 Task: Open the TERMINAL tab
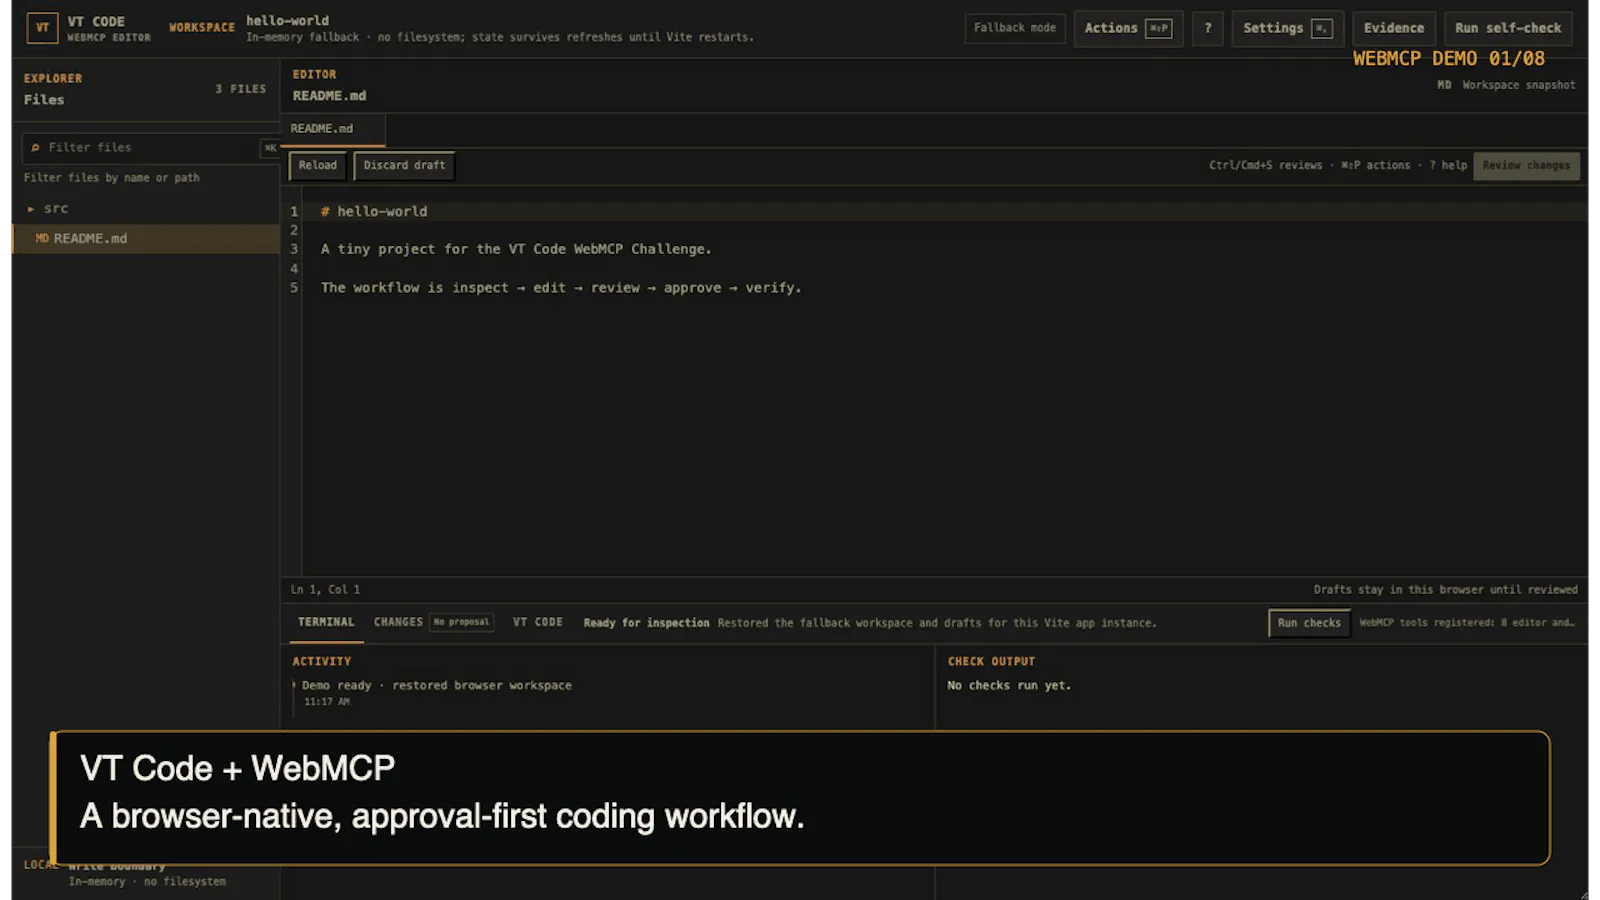[326, 622]
